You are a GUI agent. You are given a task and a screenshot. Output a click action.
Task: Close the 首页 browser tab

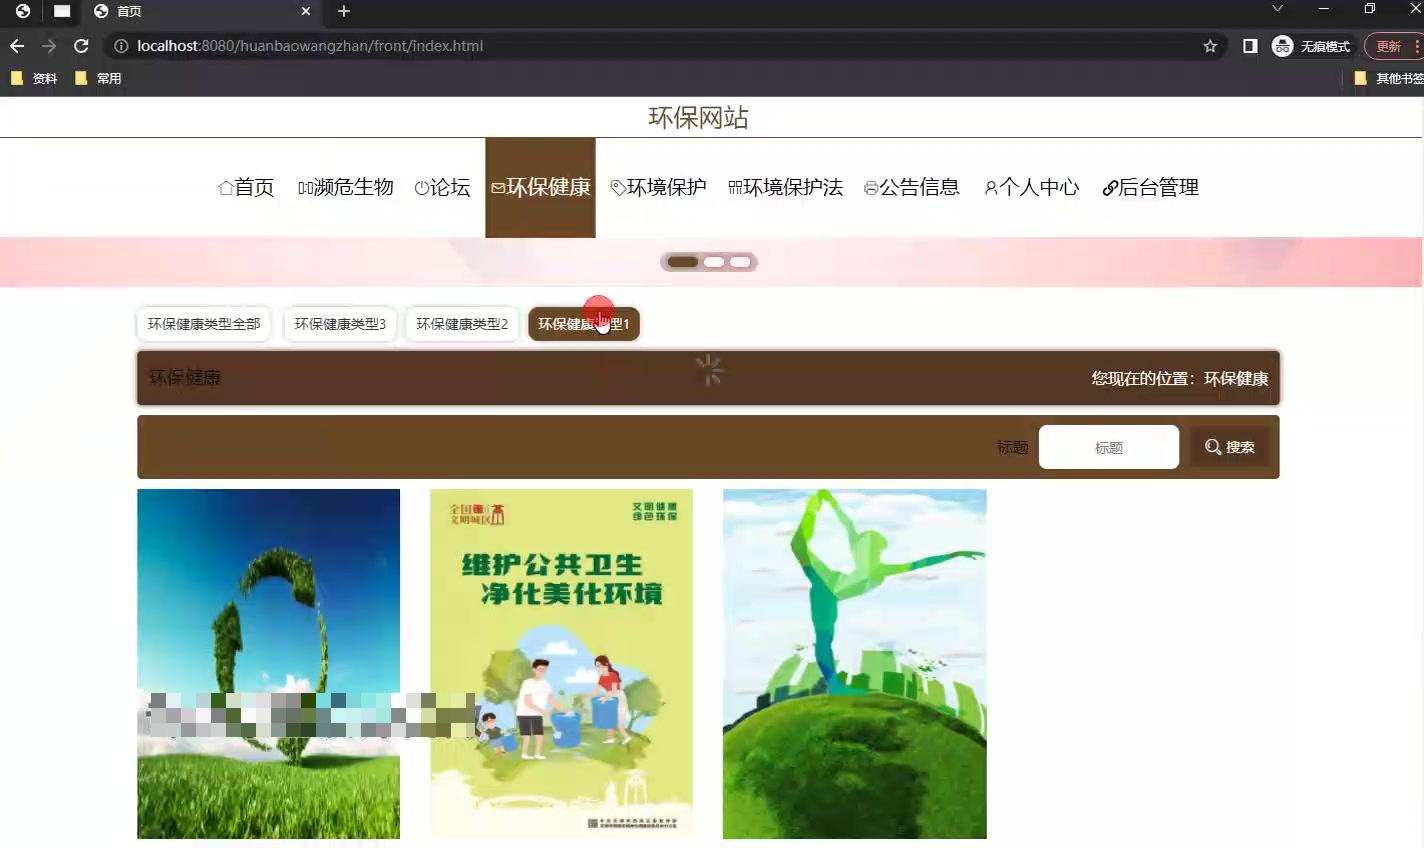click(x=306, y=11)
